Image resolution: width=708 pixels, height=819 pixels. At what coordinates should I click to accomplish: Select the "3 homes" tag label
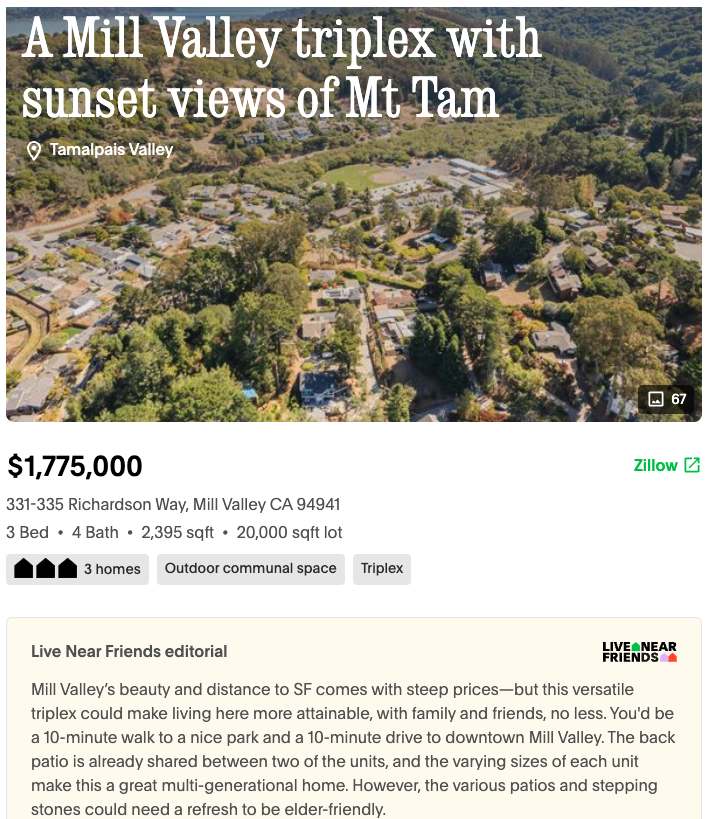pyautogui.click(x=112, y=569)
